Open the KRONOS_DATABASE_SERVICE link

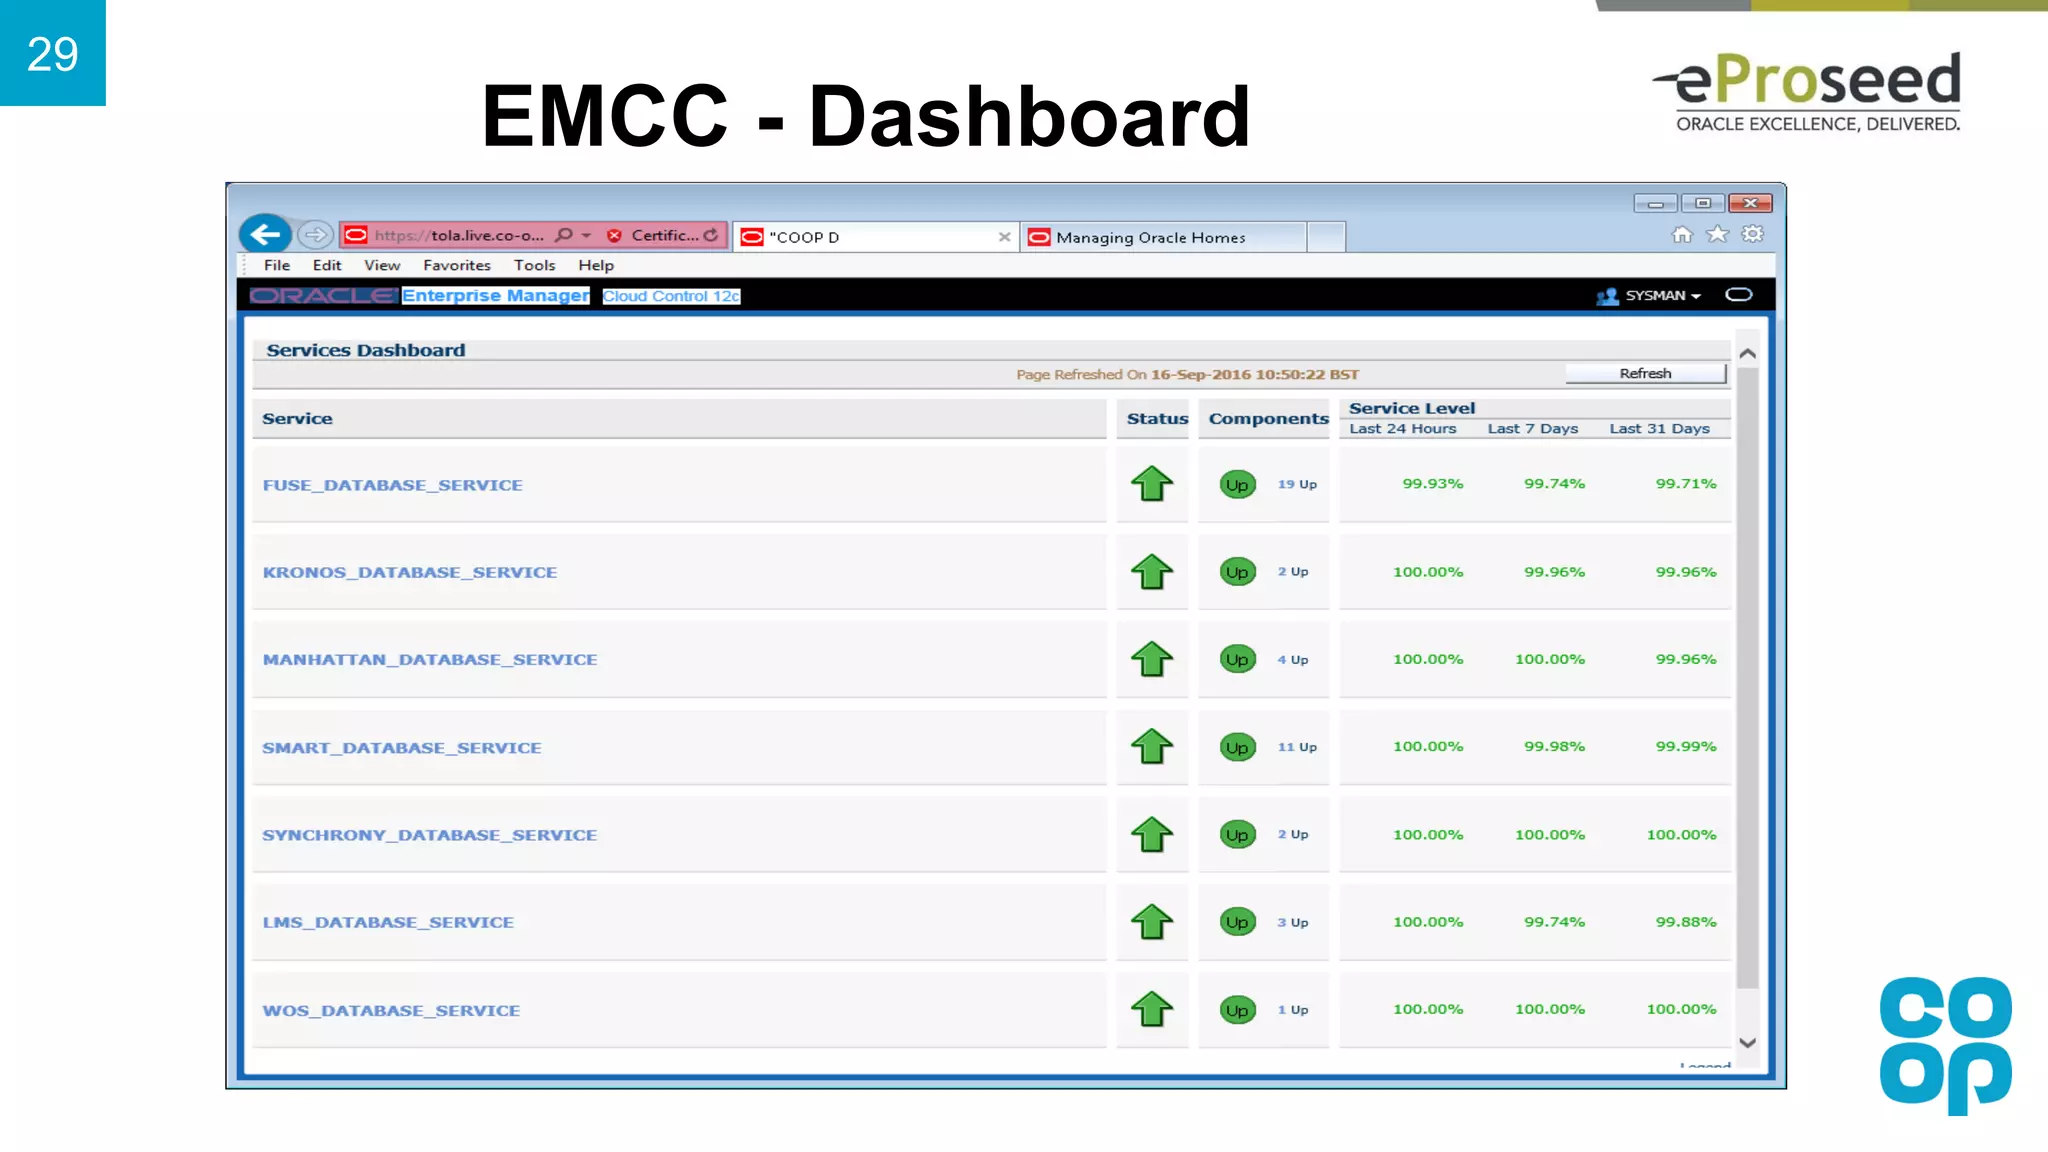pos(410,572)
